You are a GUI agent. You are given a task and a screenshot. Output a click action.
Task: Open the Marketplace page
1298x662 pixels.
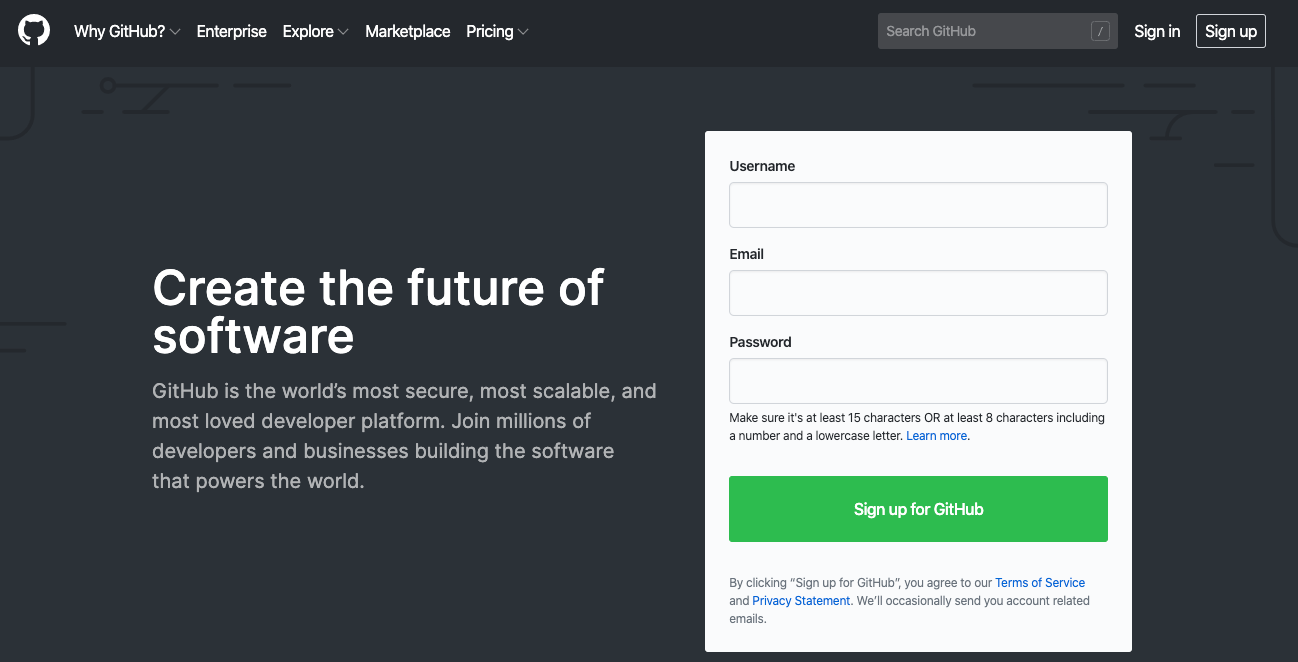(407, 31)
